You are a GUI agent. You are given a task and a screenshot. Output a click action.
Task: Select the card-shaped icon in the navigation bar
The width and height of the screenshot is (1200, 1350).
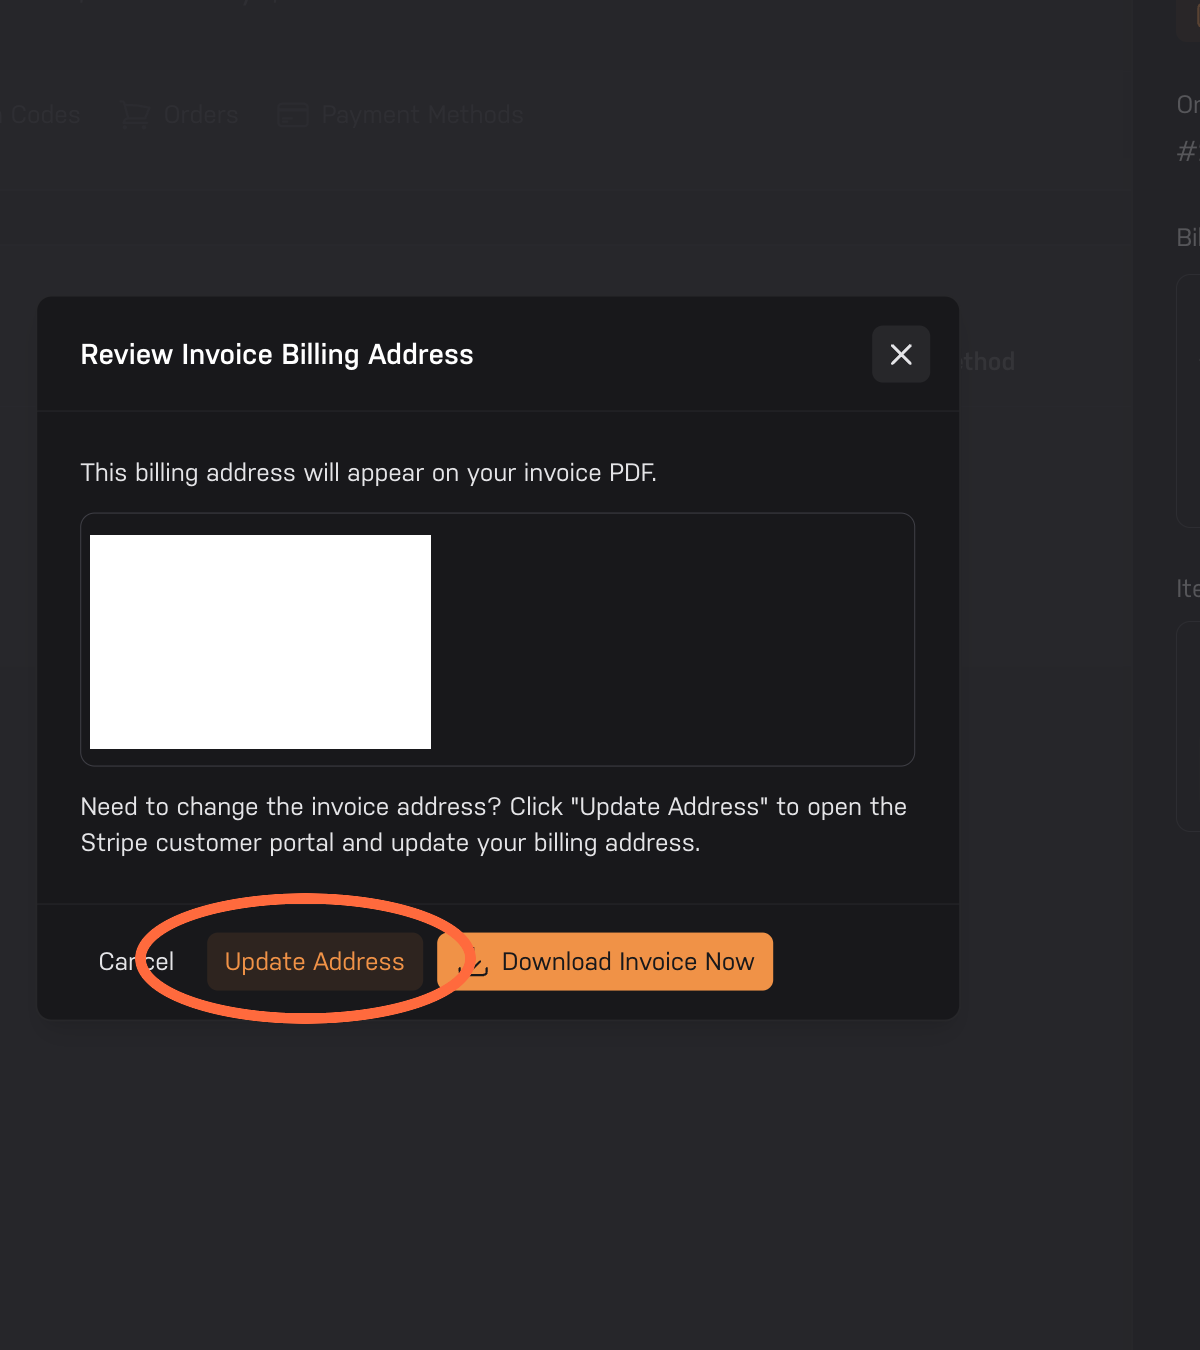tap(291, 114)
